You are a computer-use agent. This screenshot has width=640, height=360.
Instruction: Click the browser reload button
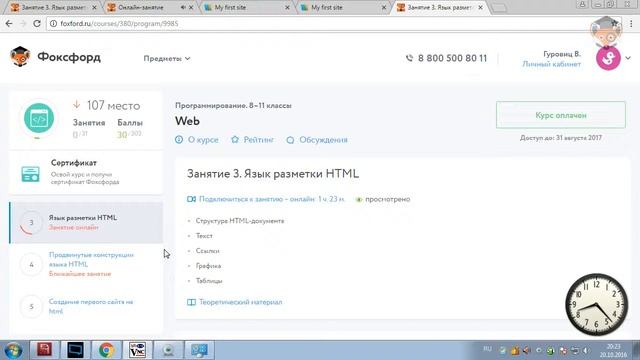[x=37, y=24]
